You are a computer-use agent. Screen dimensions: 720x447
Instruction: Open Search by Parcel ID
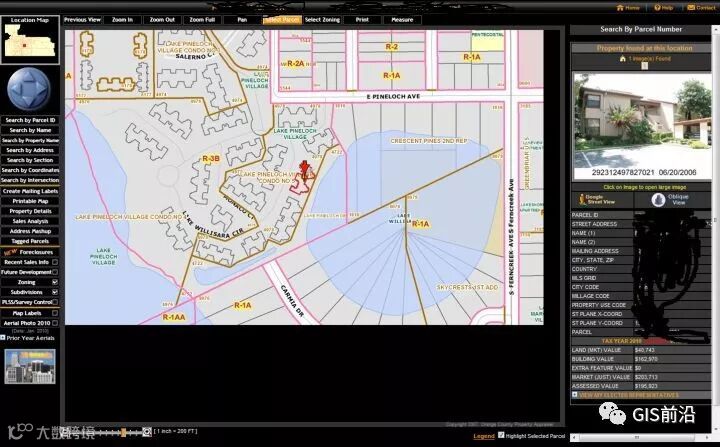click(30, 120)
